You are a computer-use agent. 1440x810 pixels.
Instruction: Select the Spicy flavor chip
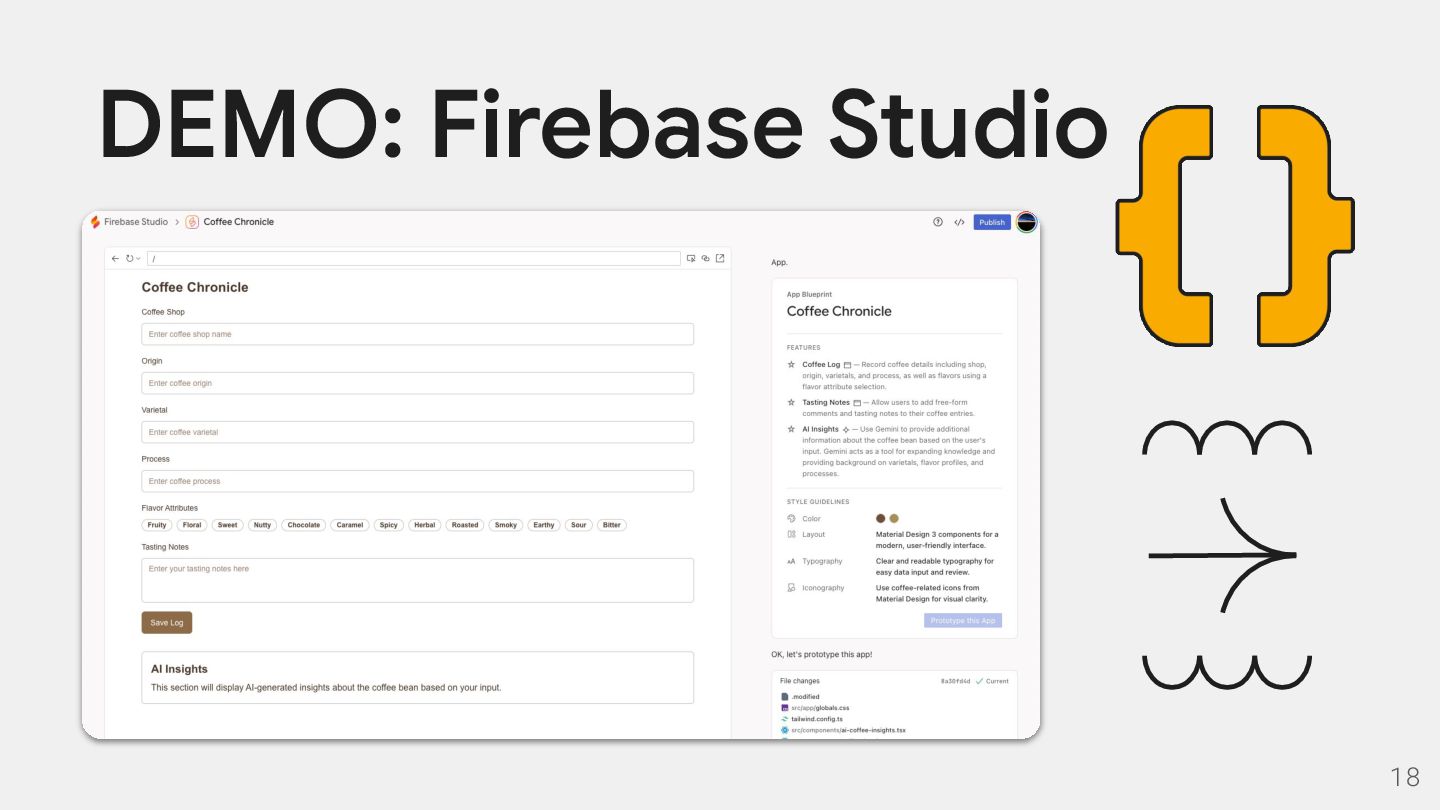[389, 525]
